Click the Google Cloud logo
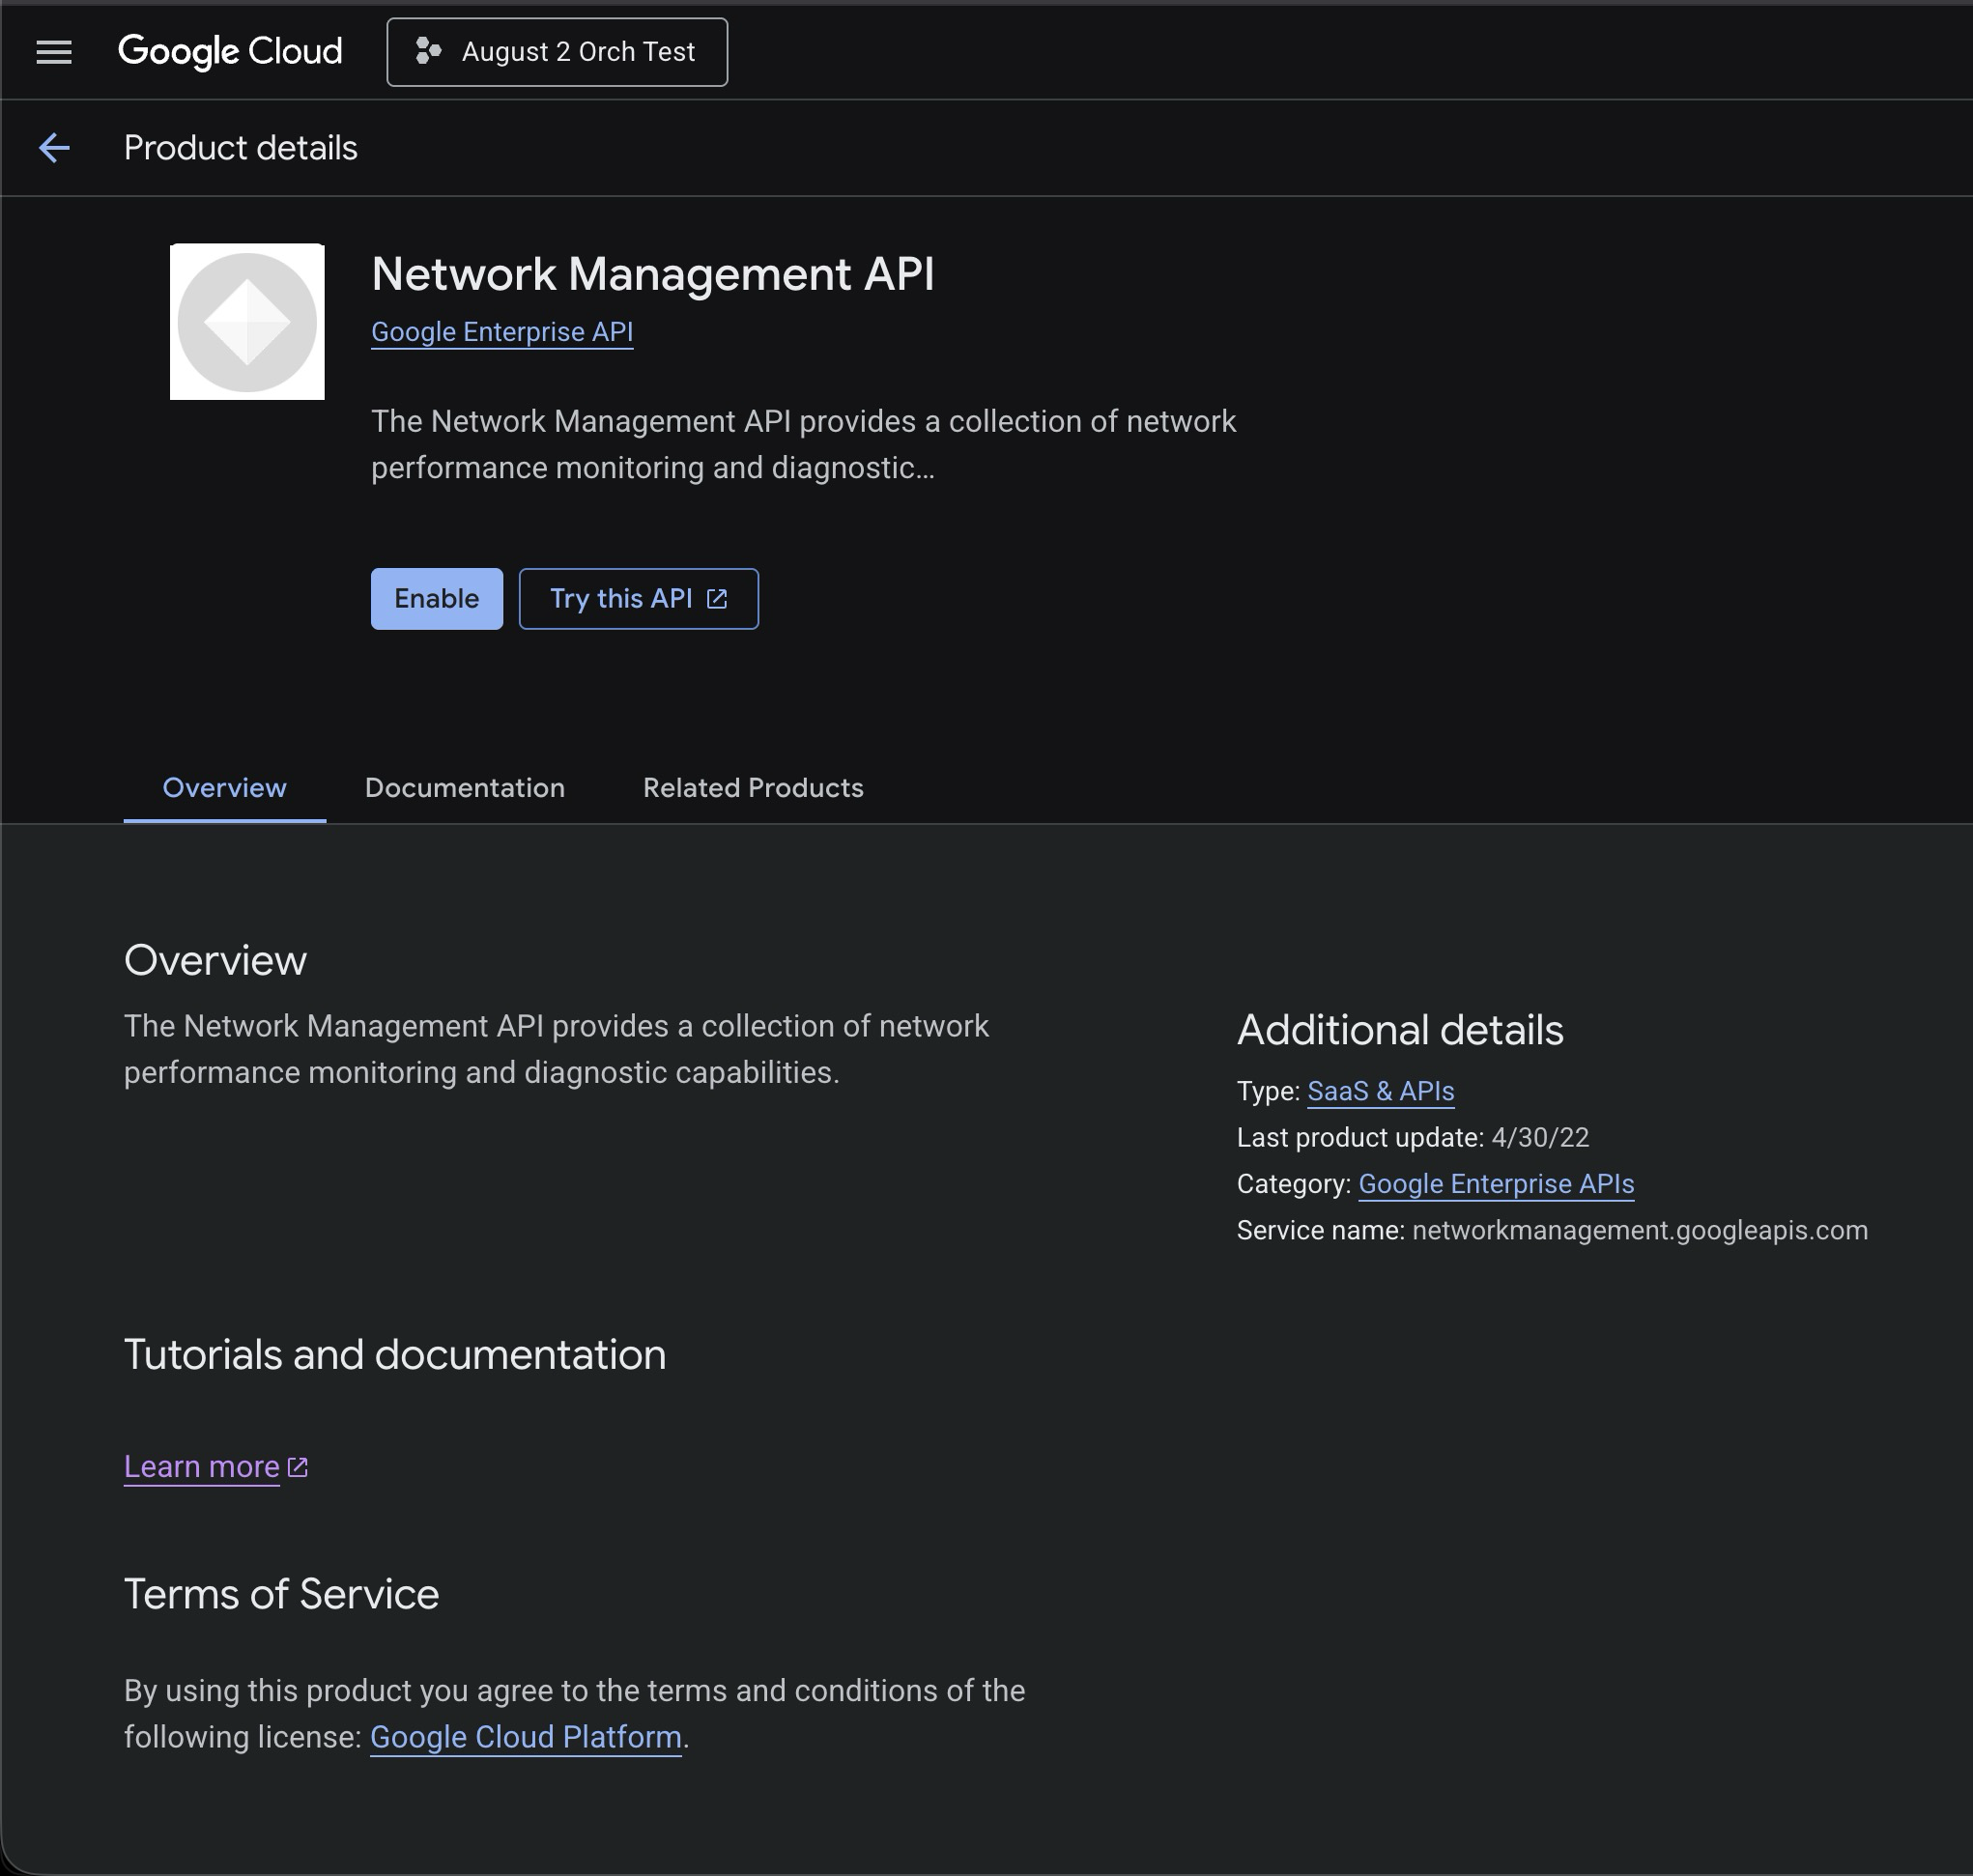1973x1876 pixels. point(230,52)
